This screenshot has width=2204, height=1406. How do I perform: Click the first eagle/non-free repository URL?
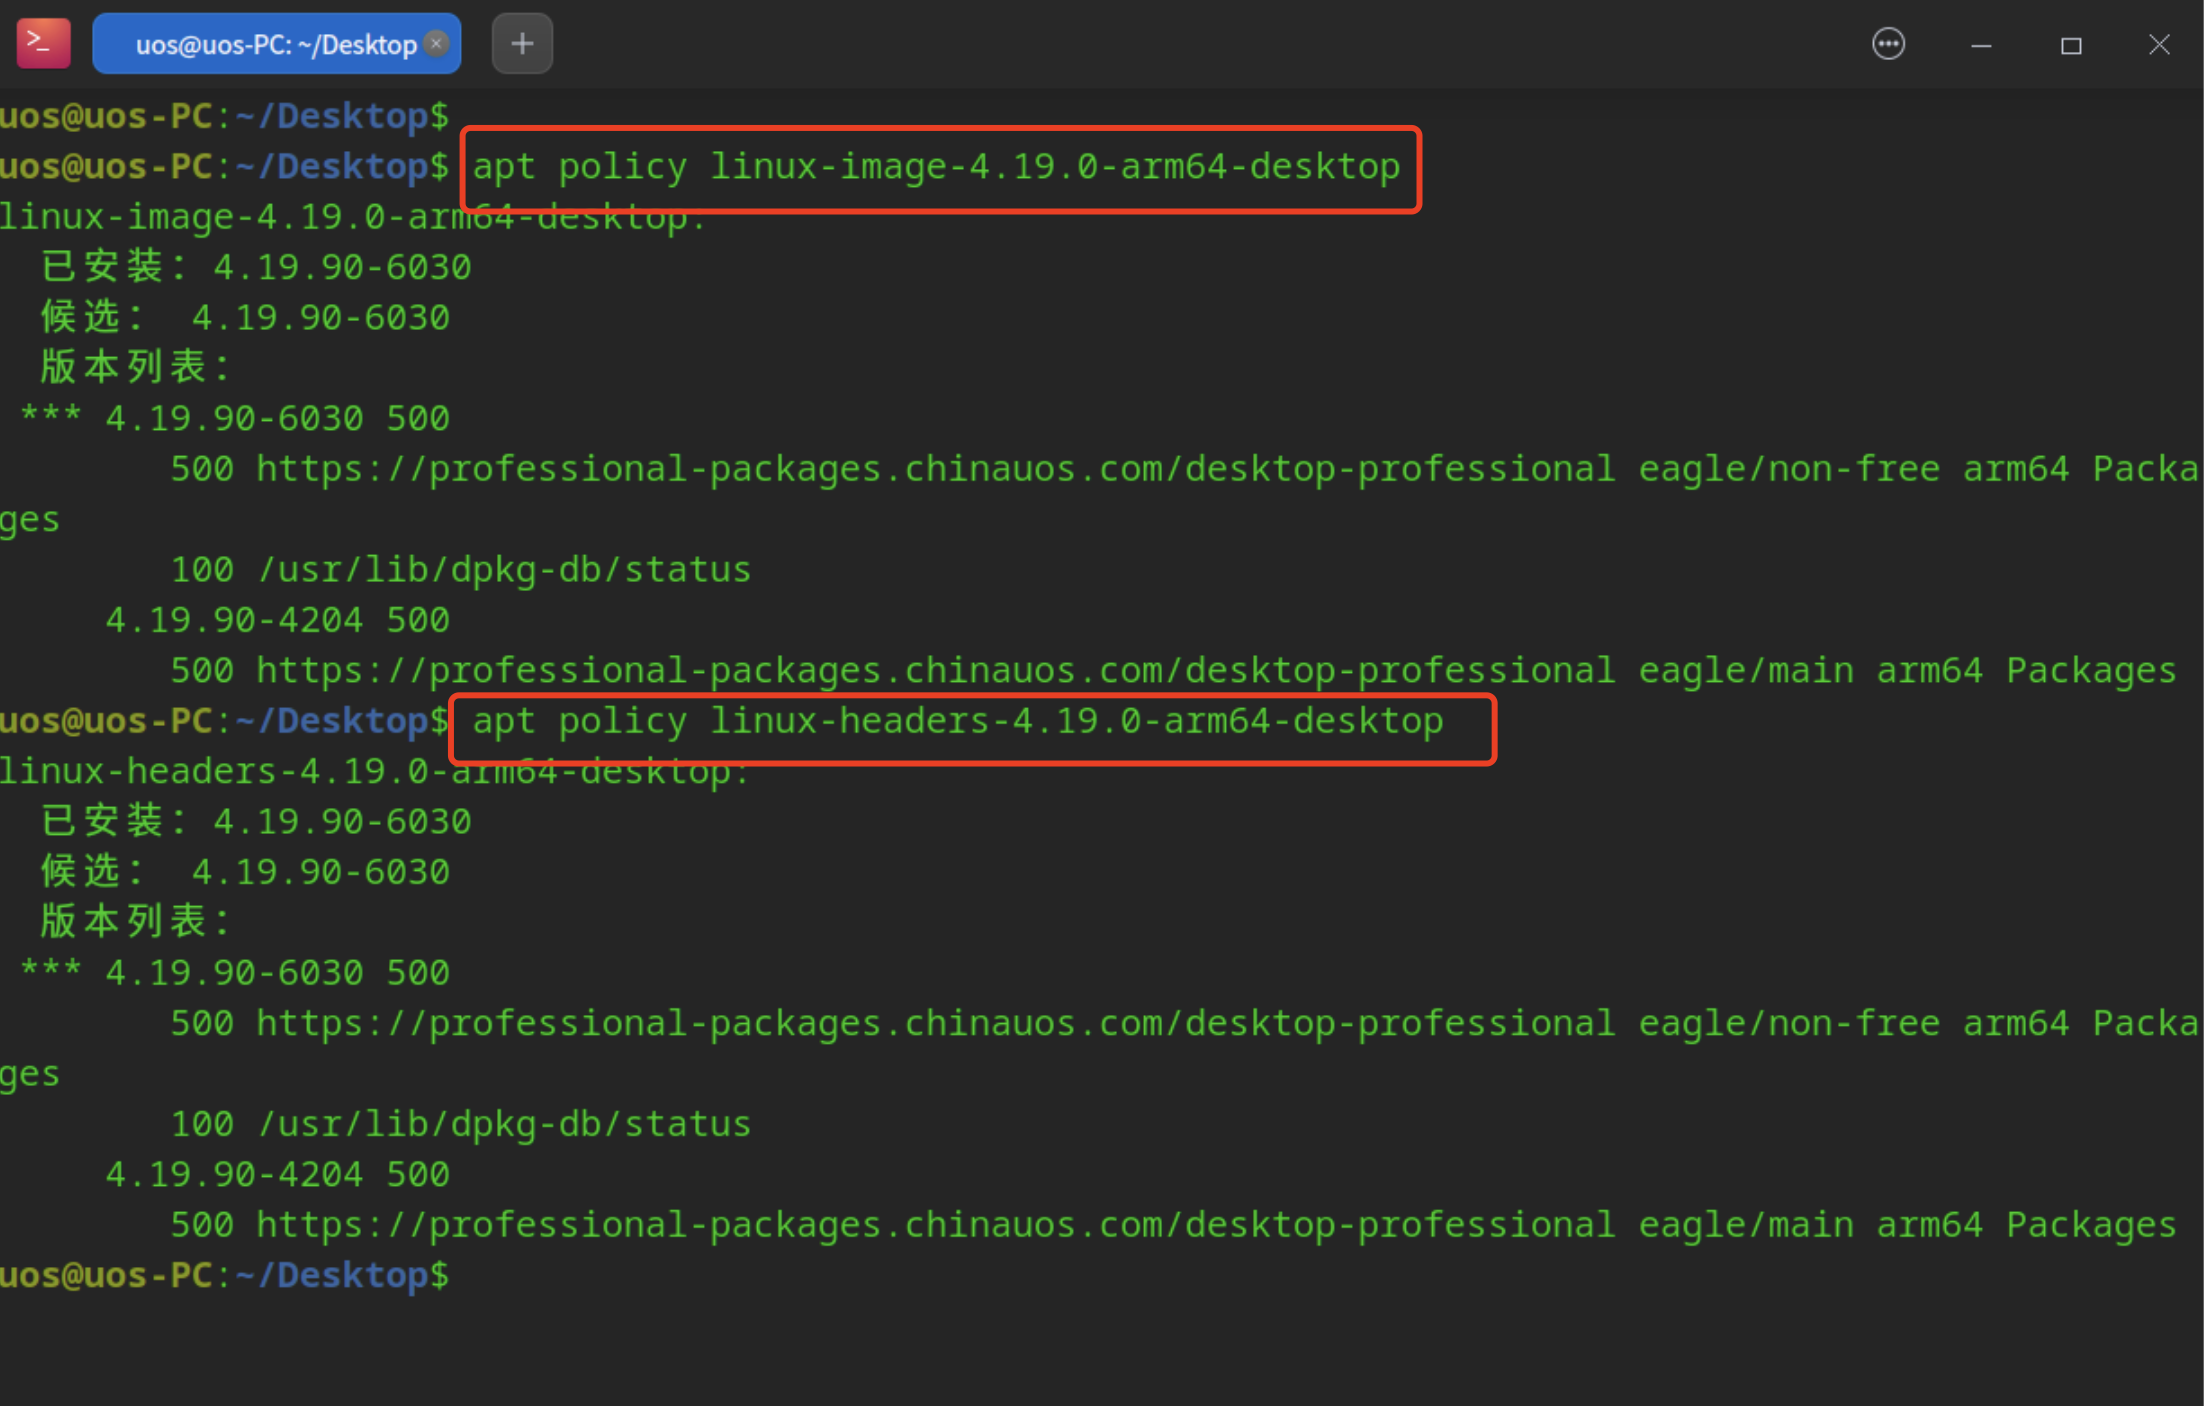(935, 469)
